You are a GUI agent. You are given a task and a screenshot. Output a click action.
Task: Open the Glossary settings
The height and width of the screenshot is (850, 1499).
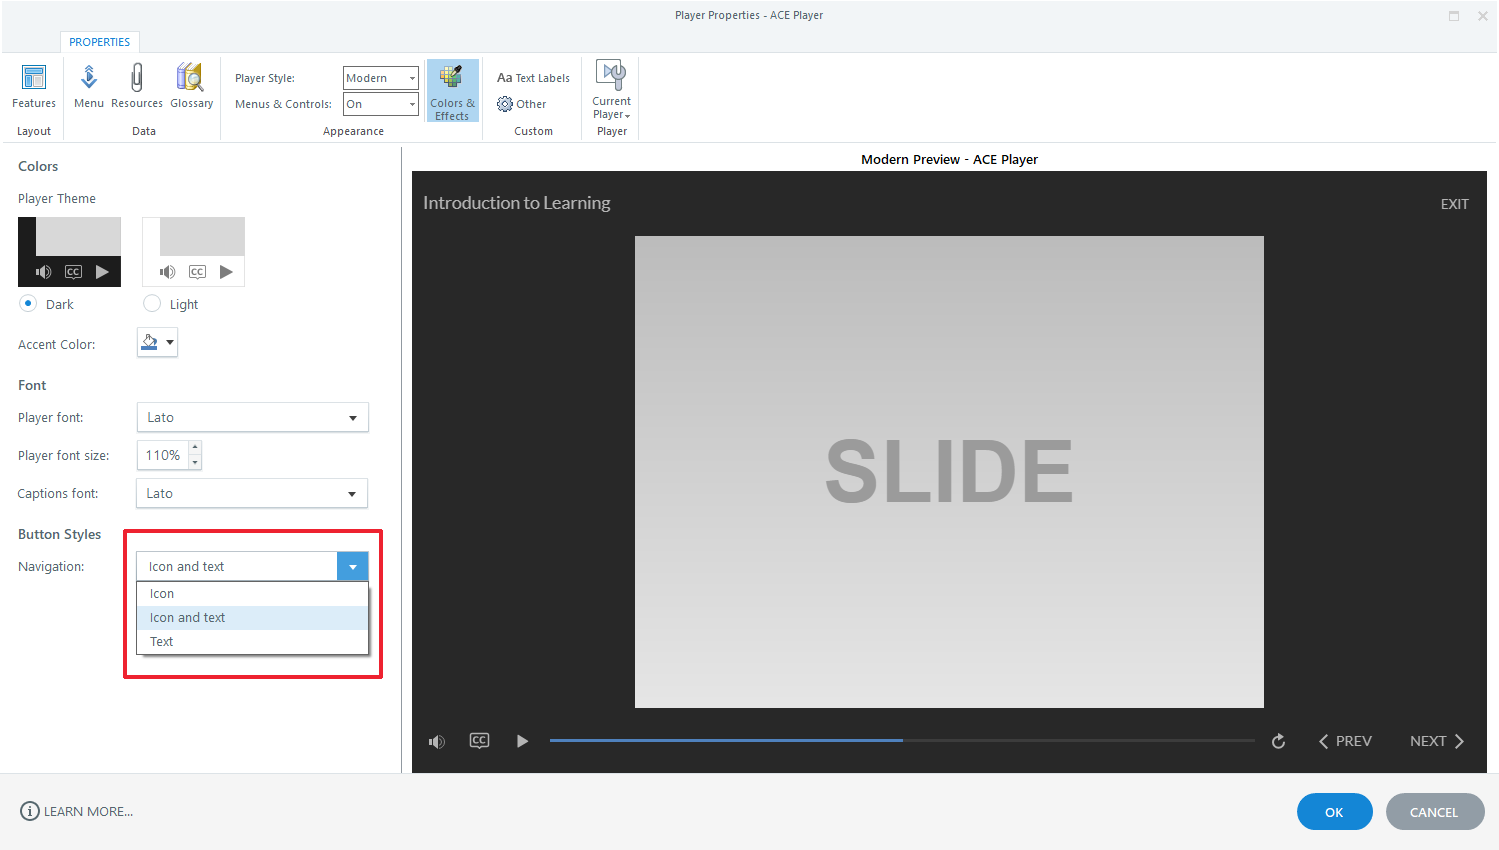pos(191,88)
